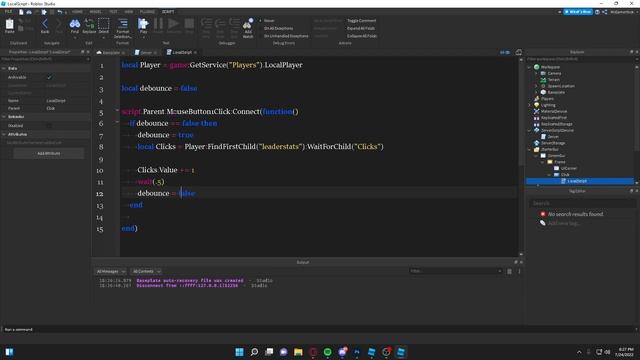Switch to the MODEL ribbon tab
This screenshot has width=640, height=360.
click(96, 12)
